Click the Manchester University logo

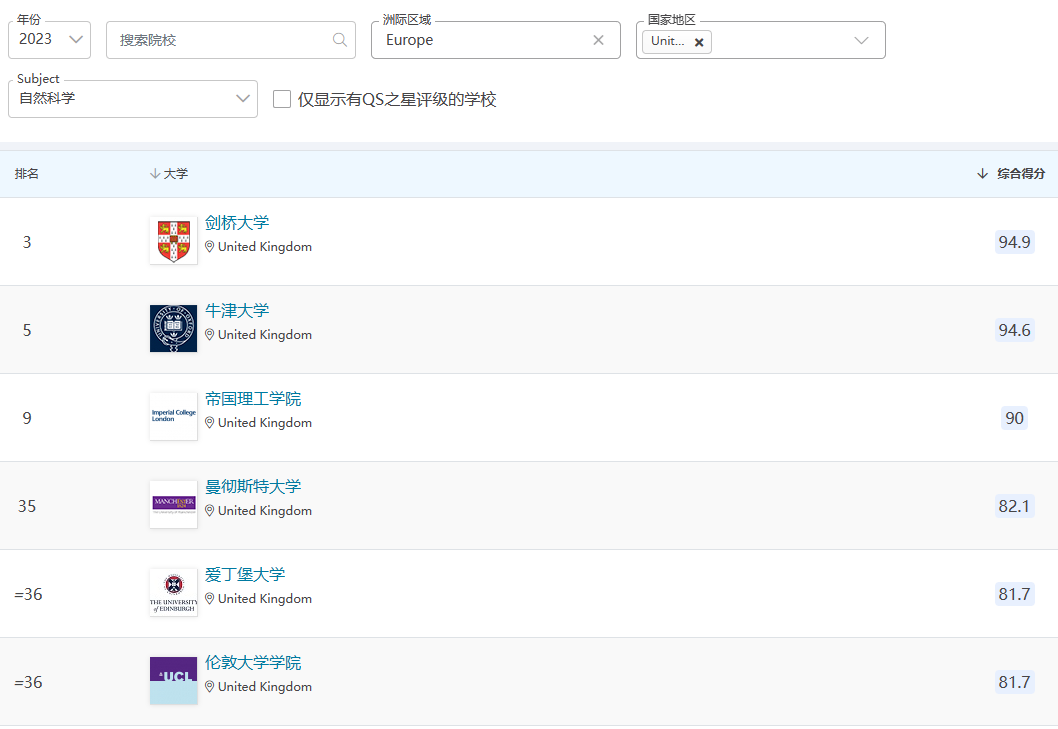coord(173,504)
